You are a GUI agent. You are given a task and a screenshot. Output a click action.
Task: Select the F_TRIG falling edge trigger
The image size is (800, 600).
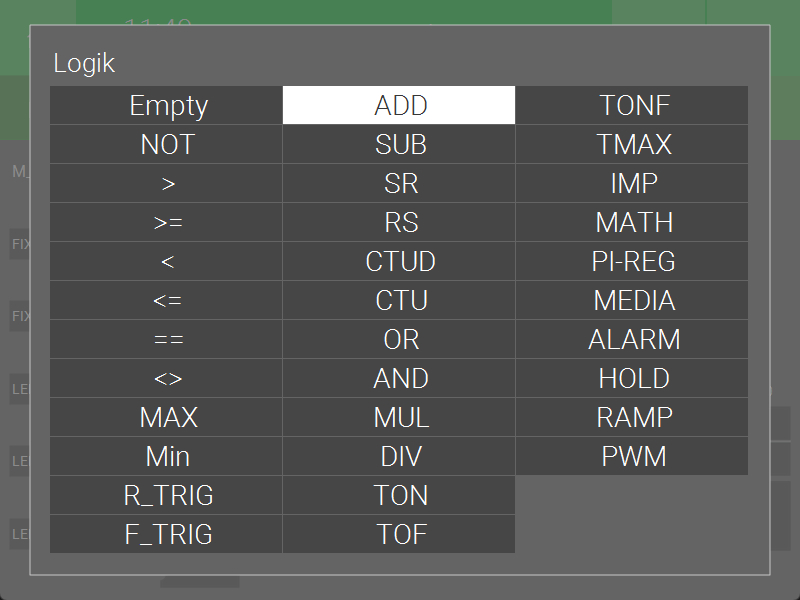coord(167,534)
